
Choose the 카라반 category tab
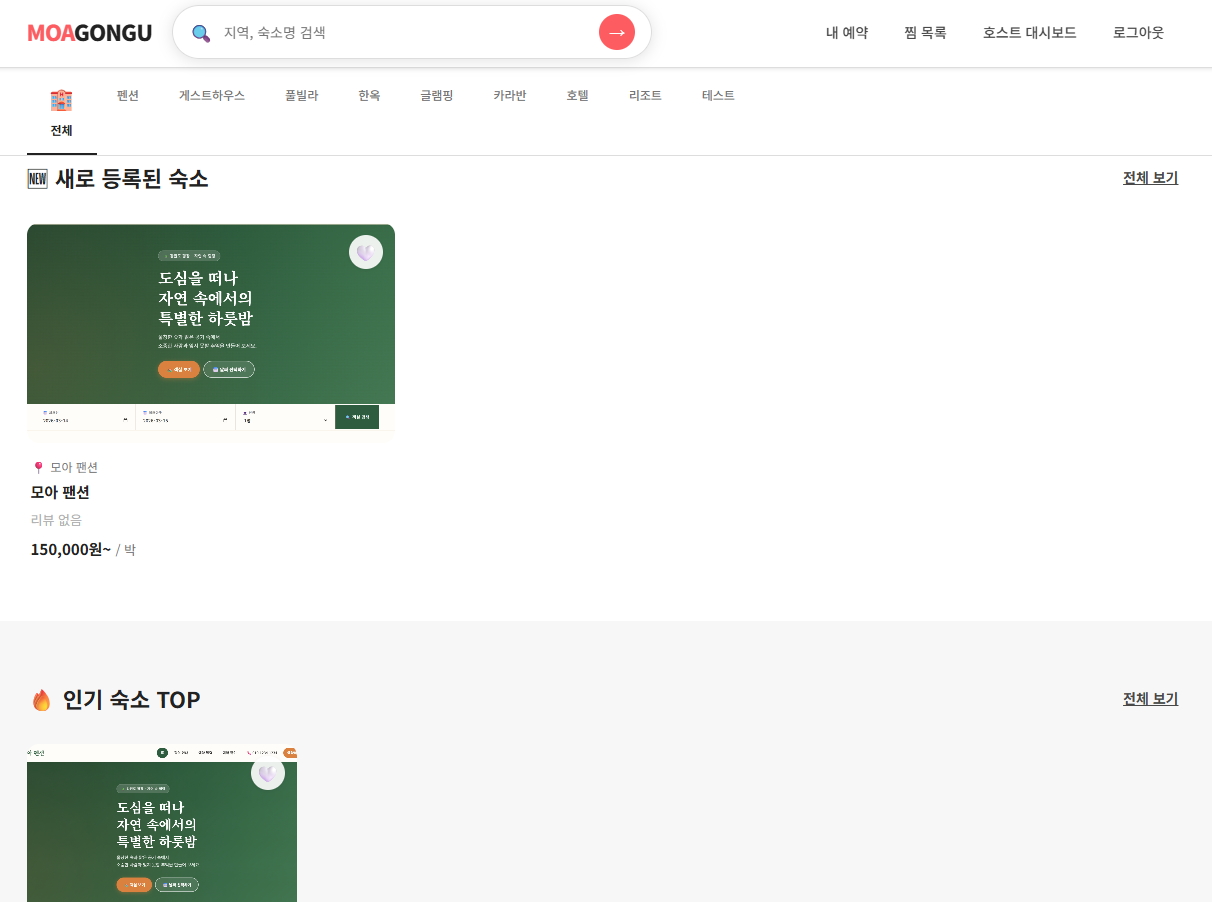click(x=509, y=96)
